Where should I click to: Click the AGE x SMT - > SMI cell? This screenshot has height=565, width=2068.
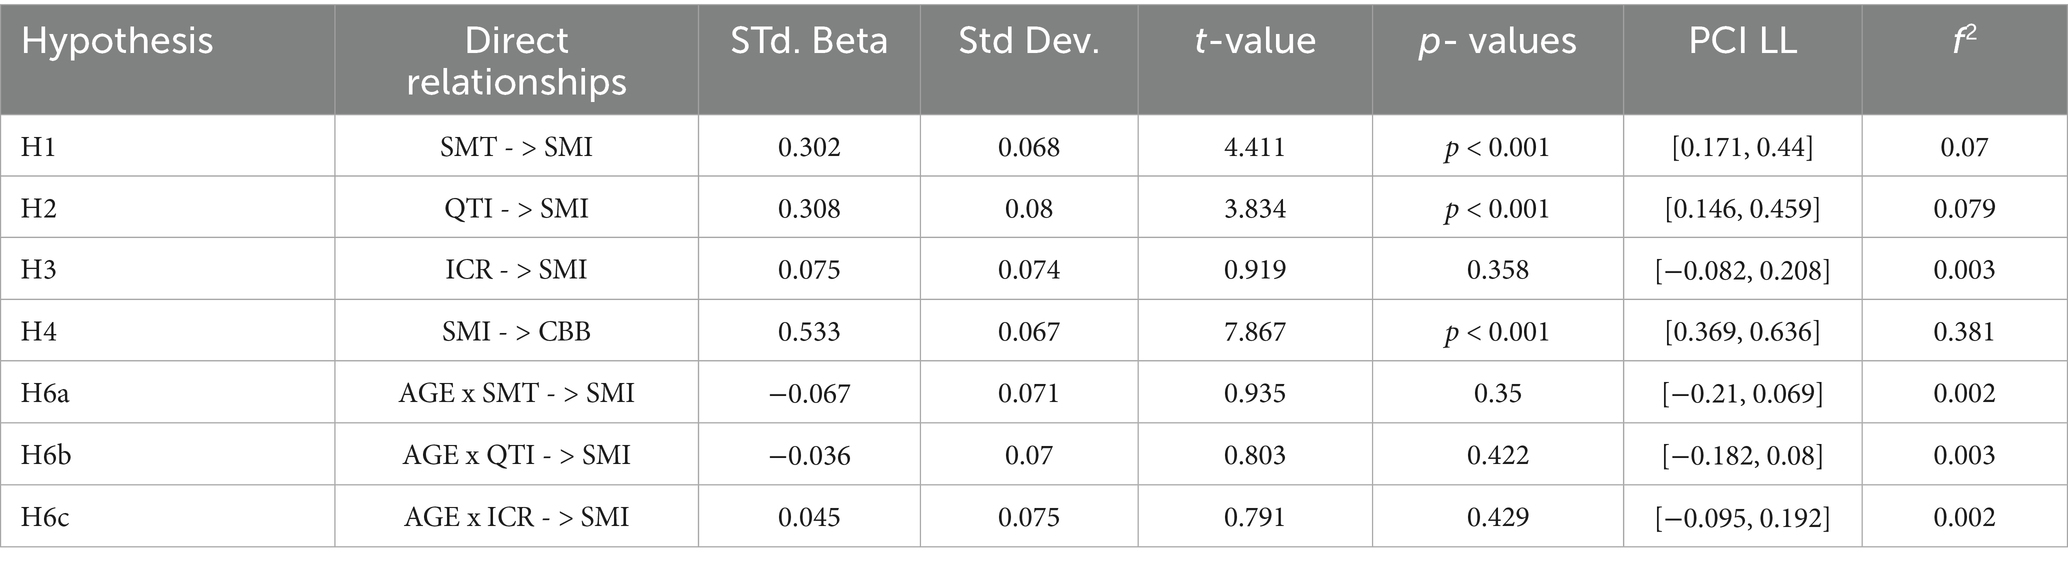click(516, 393)
